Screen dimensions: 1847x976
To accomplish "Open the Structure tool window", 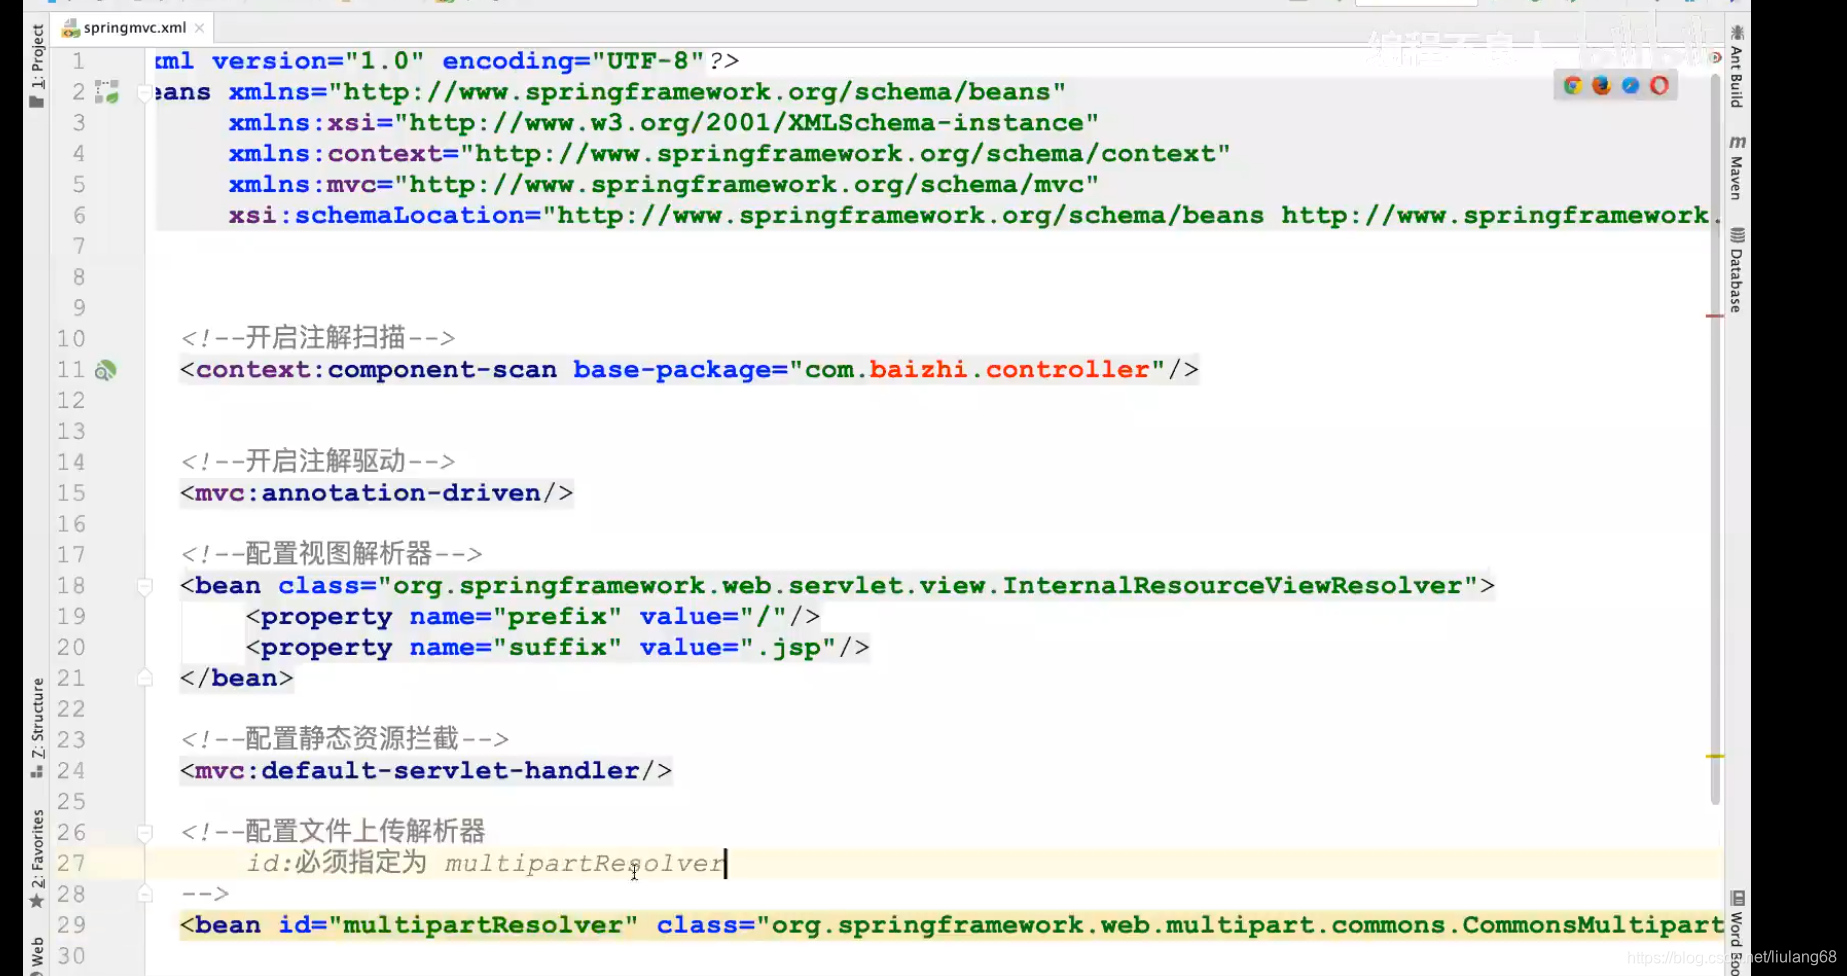I will (x=37, y=727).
